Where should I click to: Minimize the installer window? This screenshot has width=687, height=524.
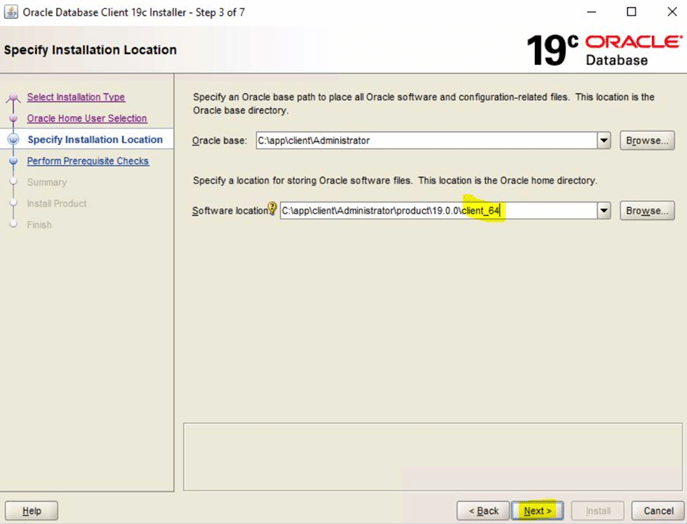pyautogui.click(x=591, y=12)
